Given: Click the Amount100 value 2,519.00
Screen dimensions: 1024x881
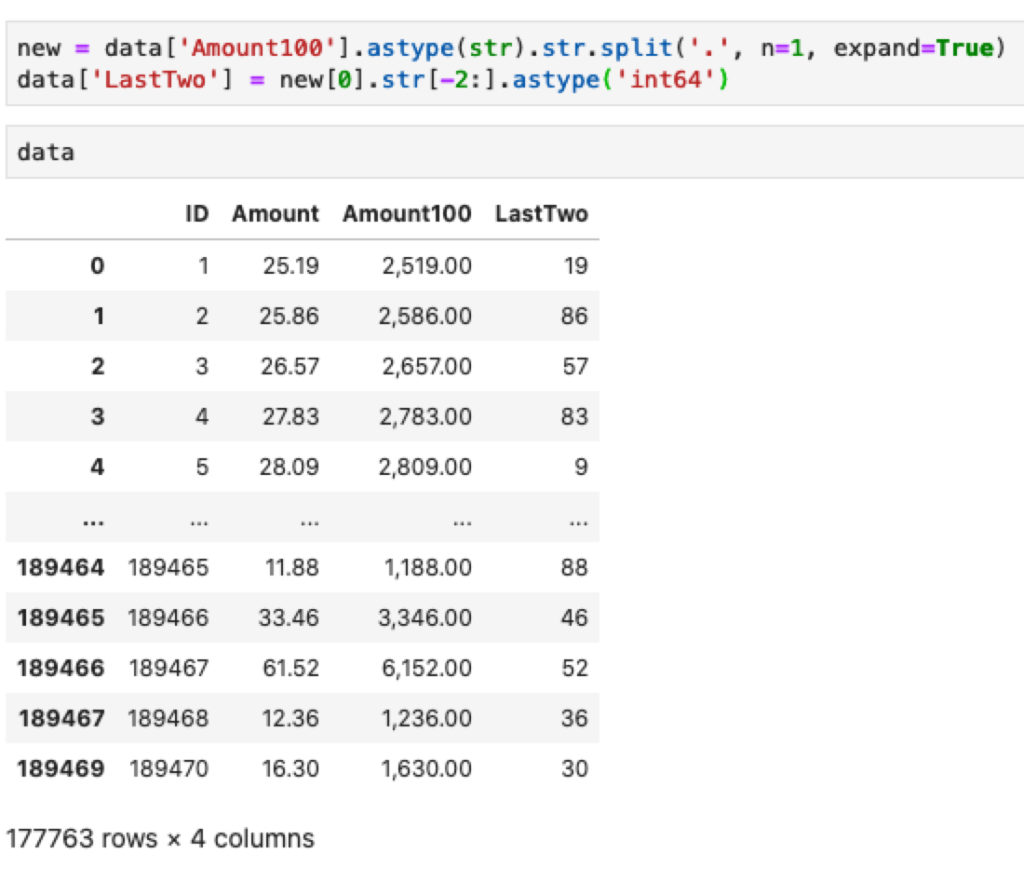Looking at the screenshot, I should pos(426,266).
